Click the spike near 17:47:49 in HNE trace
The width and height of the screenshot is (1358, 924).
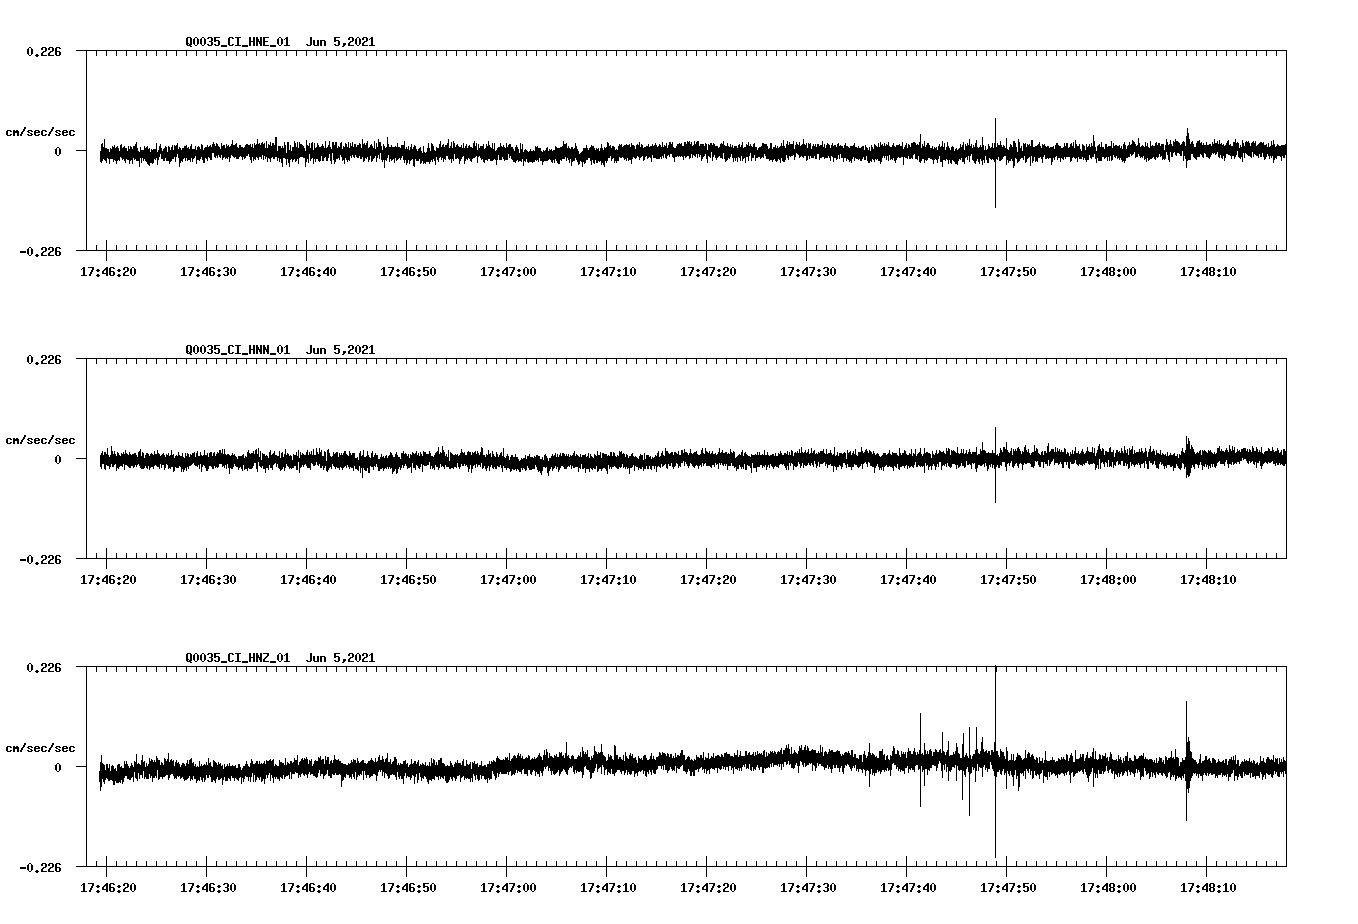(995, 163)
